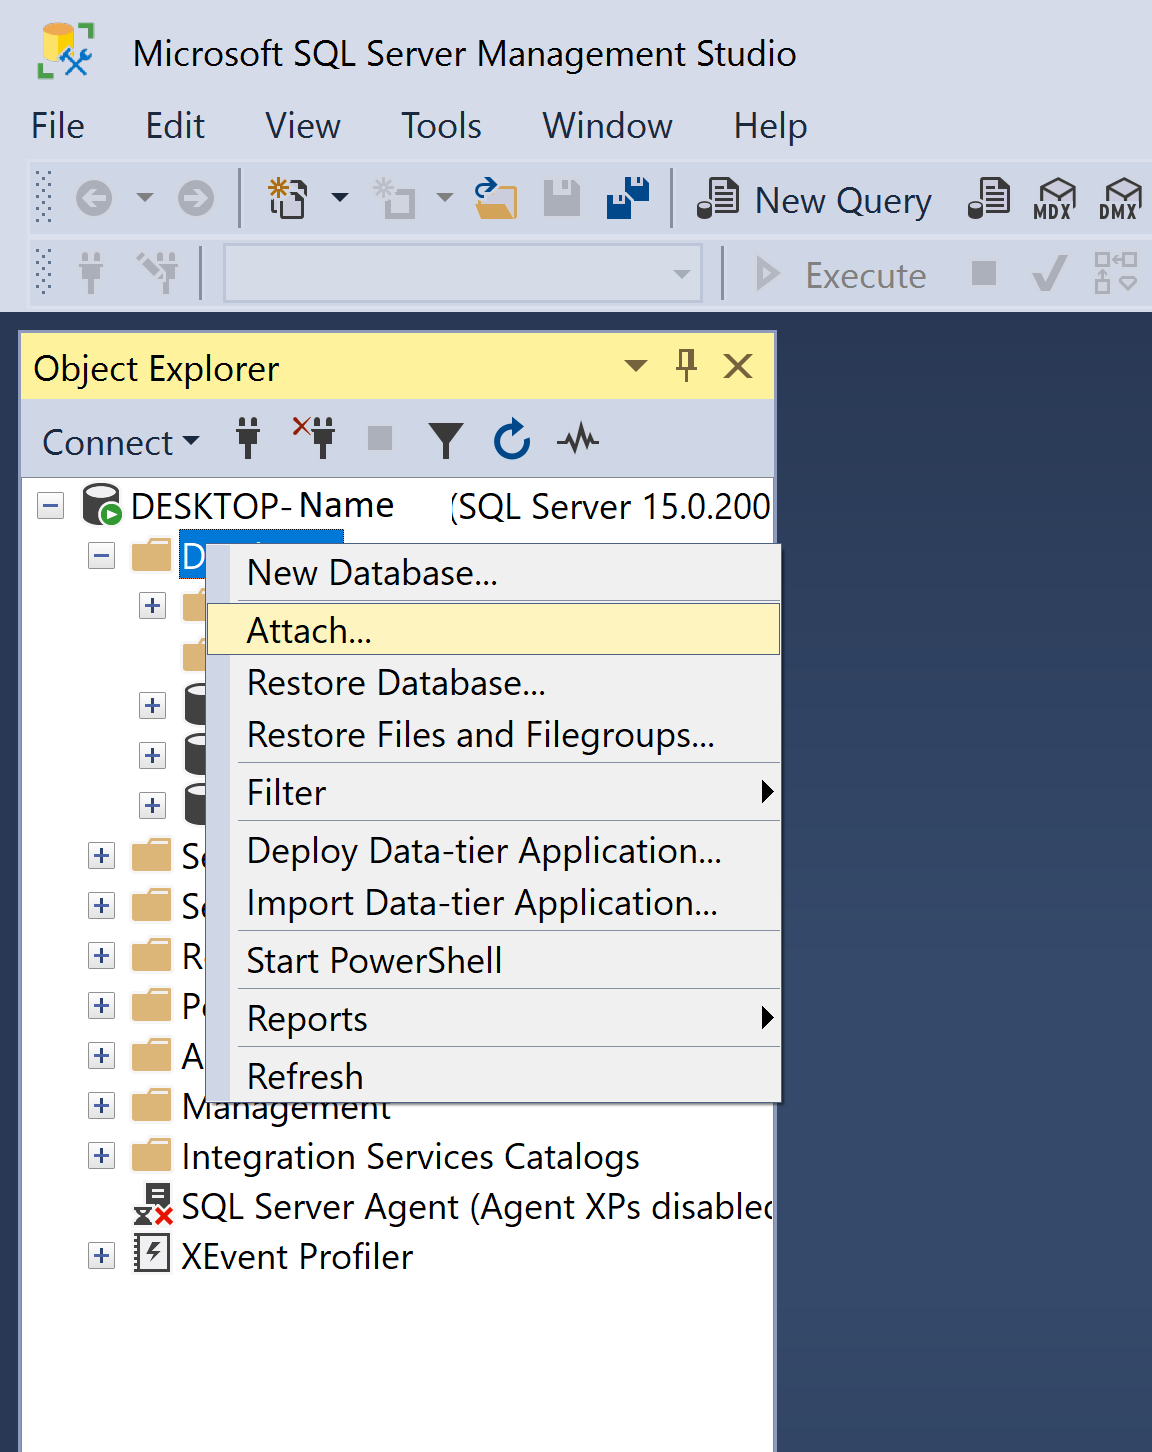
Task: Choose Deploy Data-tier Application...
Action: tap(494, 851)
